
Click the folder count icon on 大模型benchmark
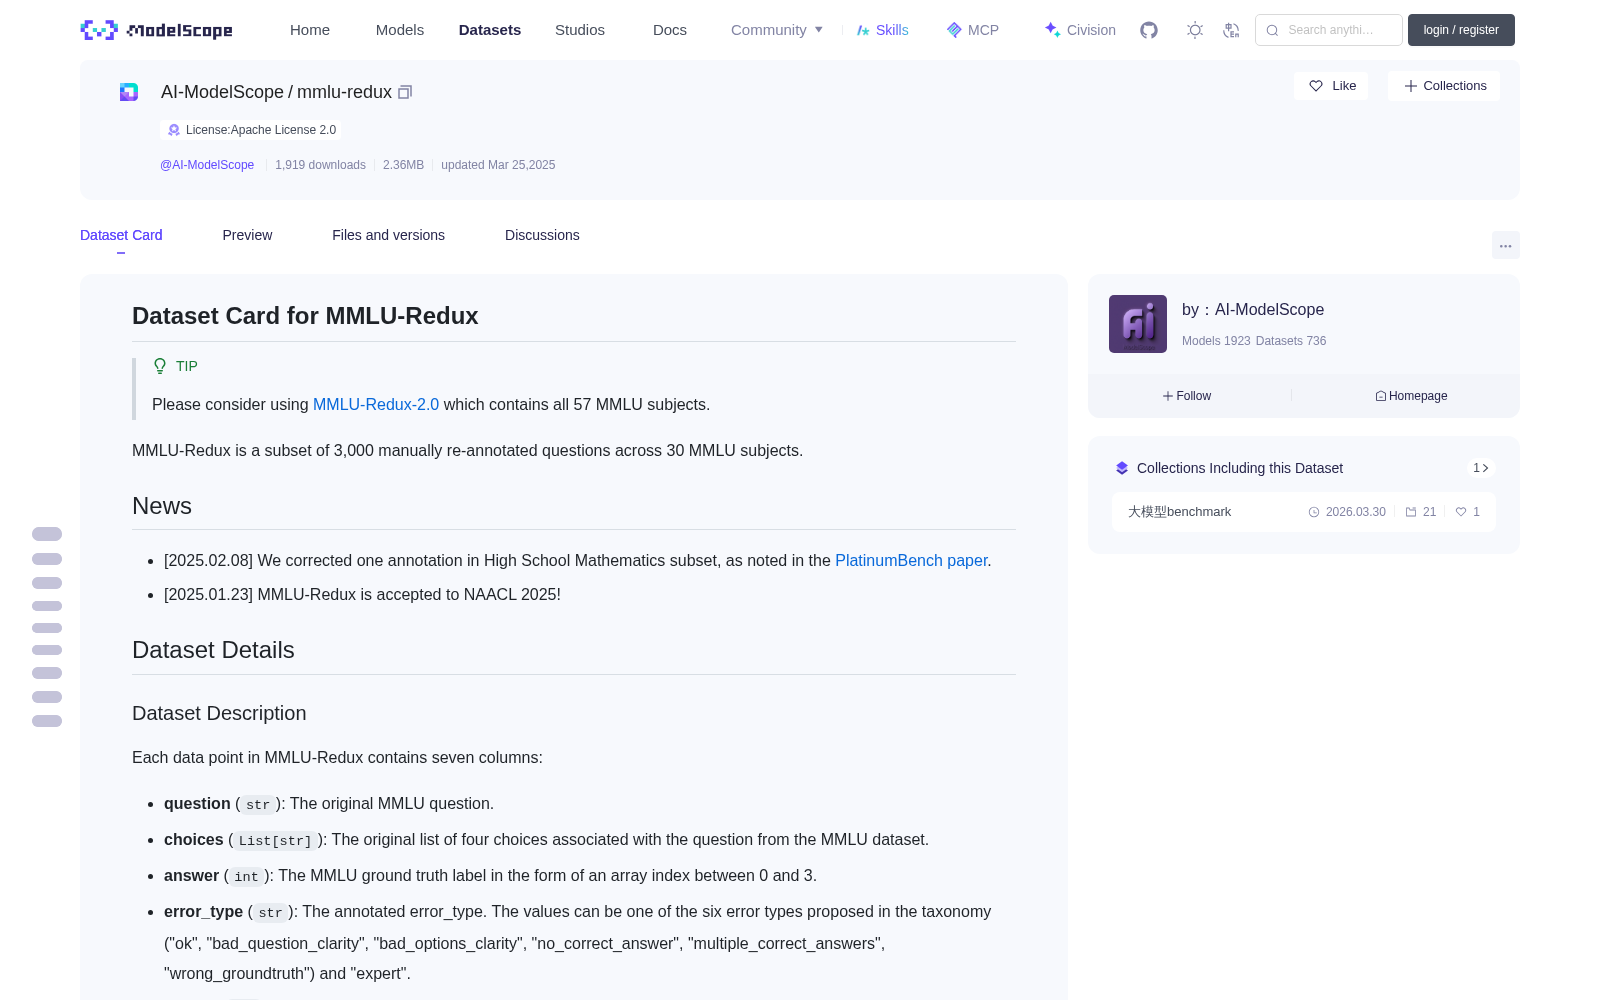[1411, 512]
